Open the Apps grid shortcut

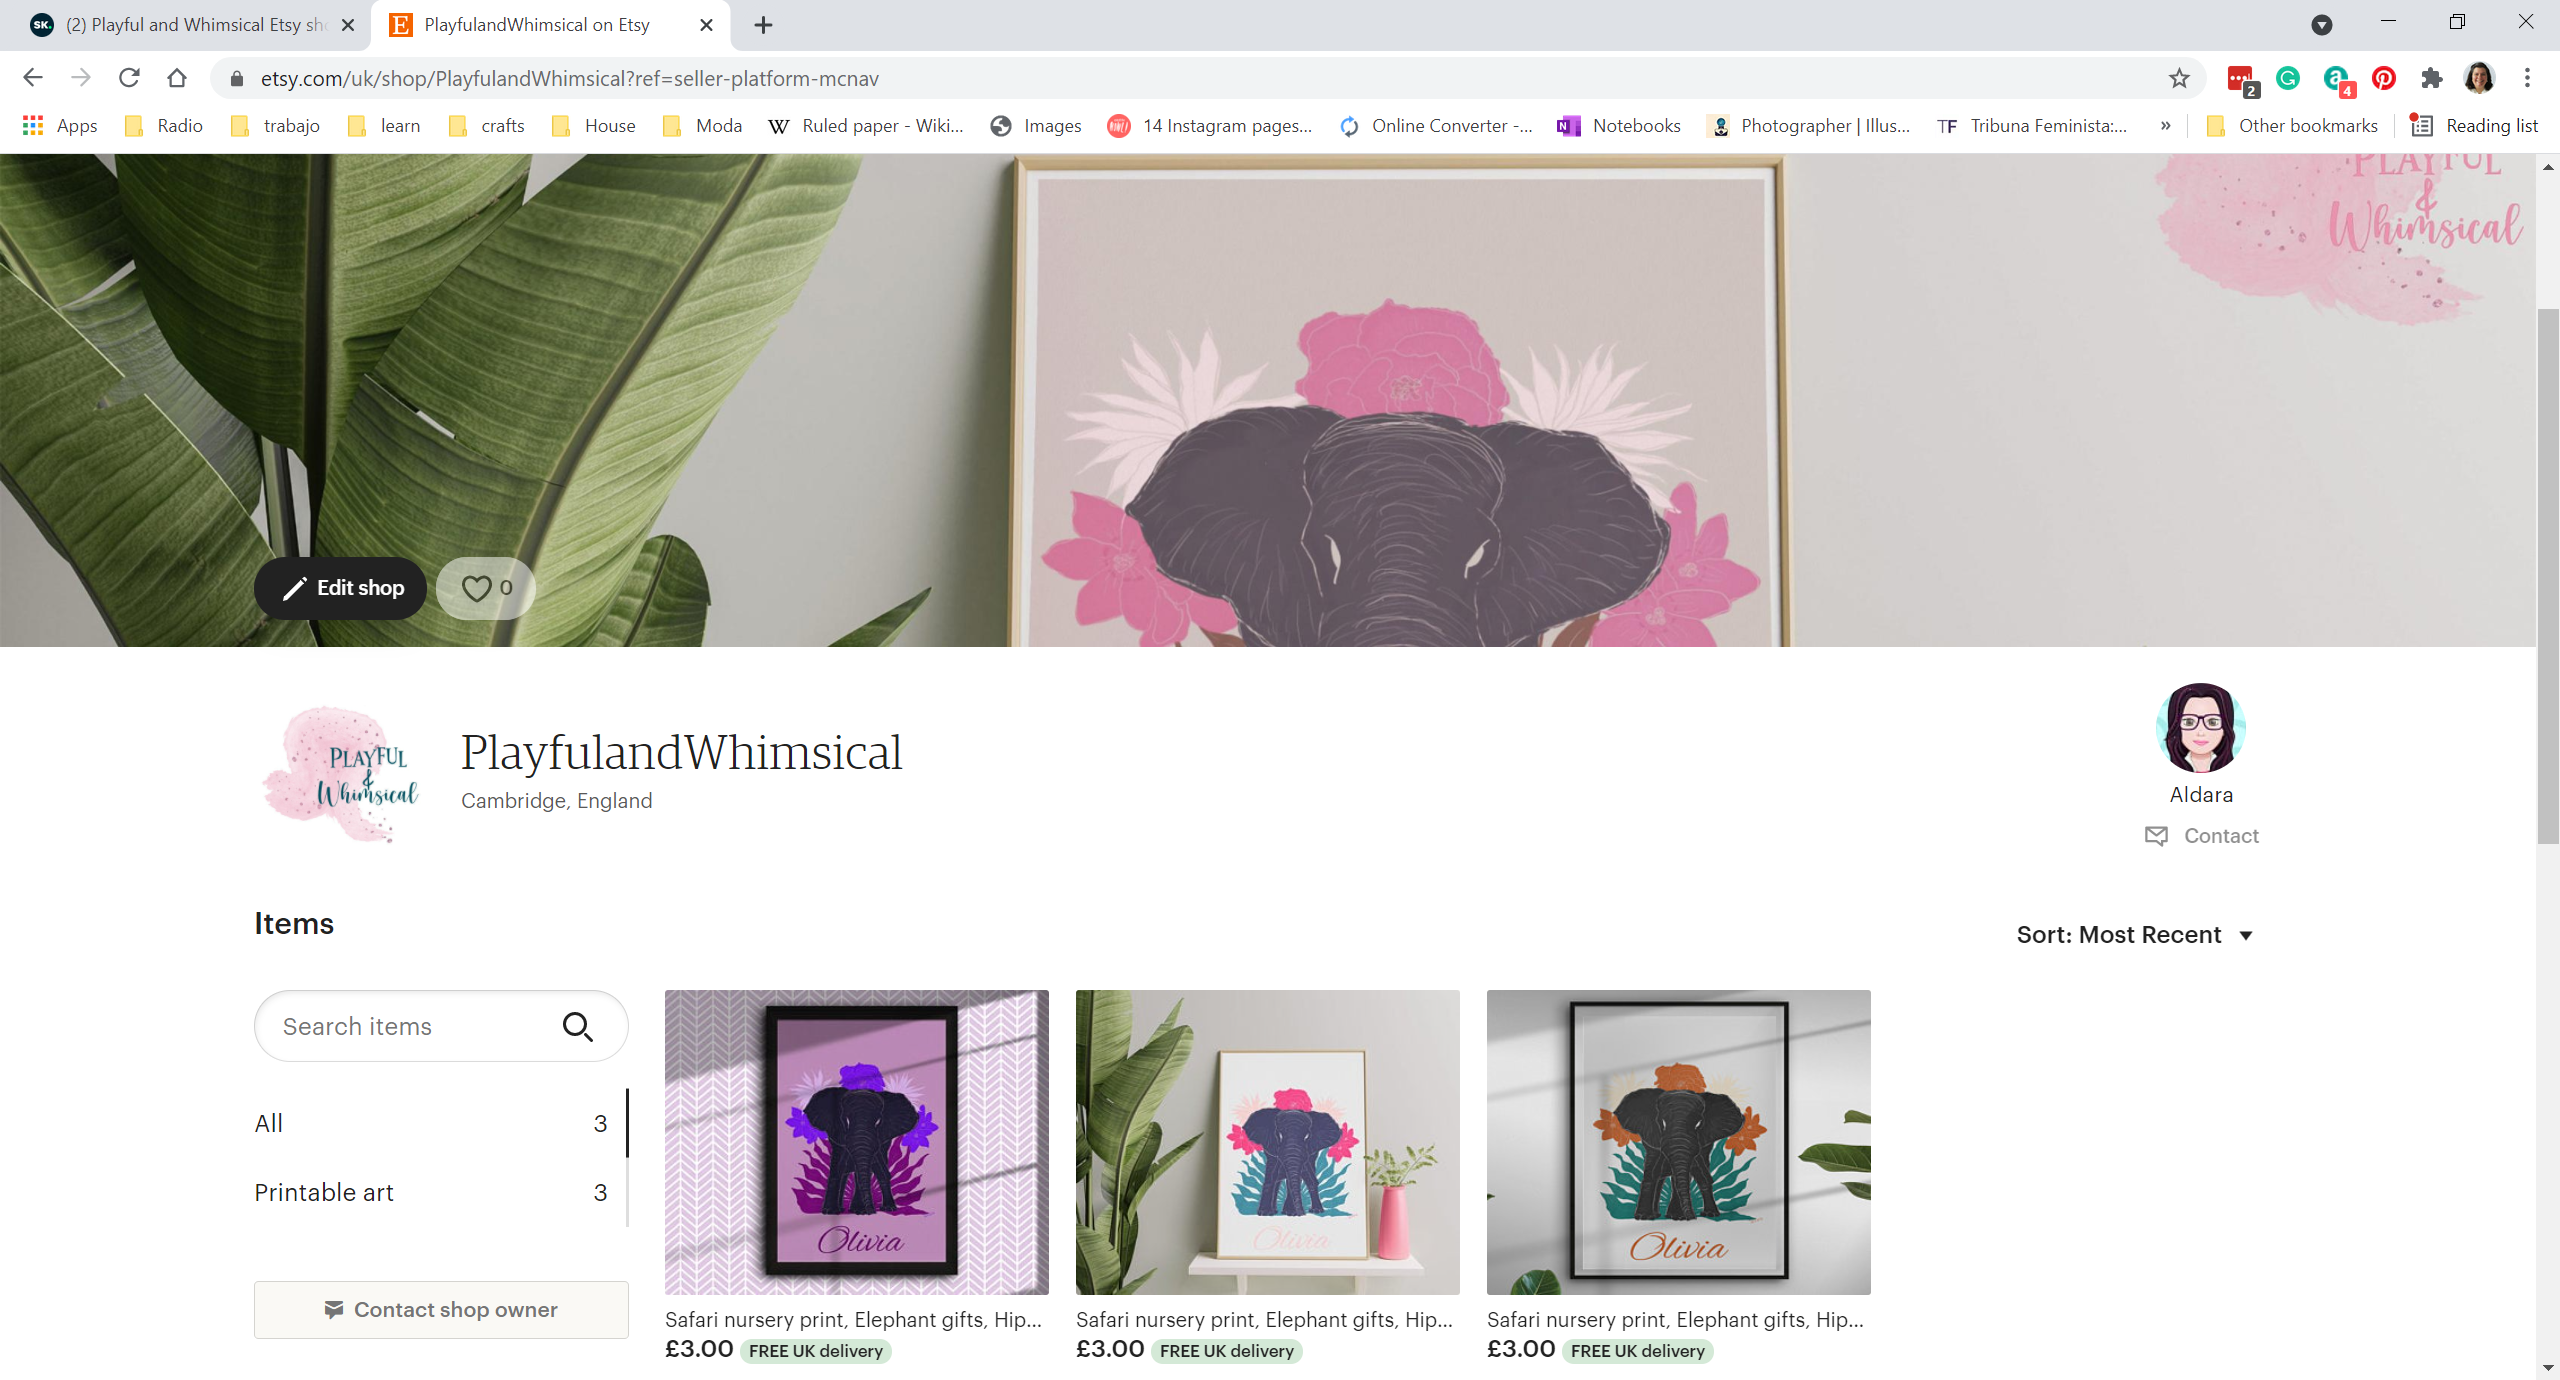coord(60,126)
